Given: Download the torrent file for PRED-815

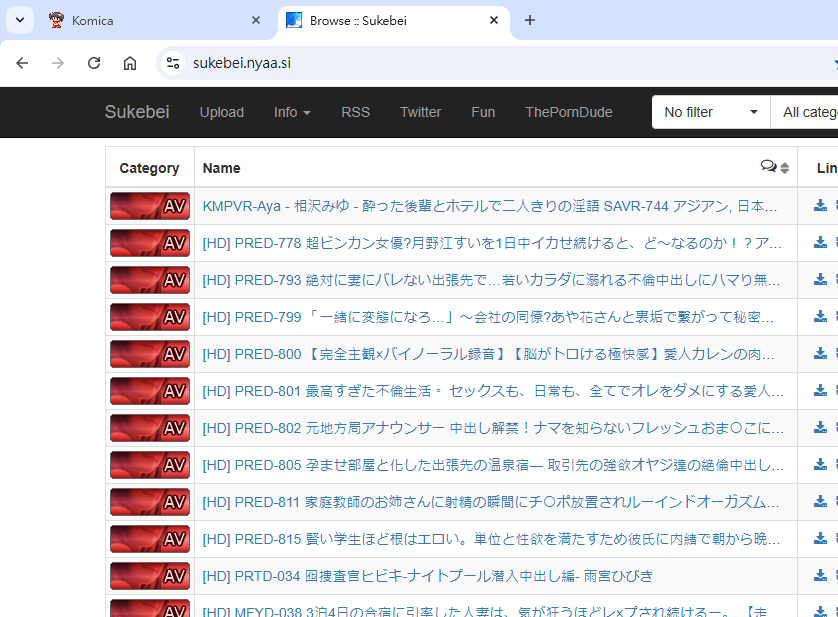Looking at the screenshot, I should point(820,538).
